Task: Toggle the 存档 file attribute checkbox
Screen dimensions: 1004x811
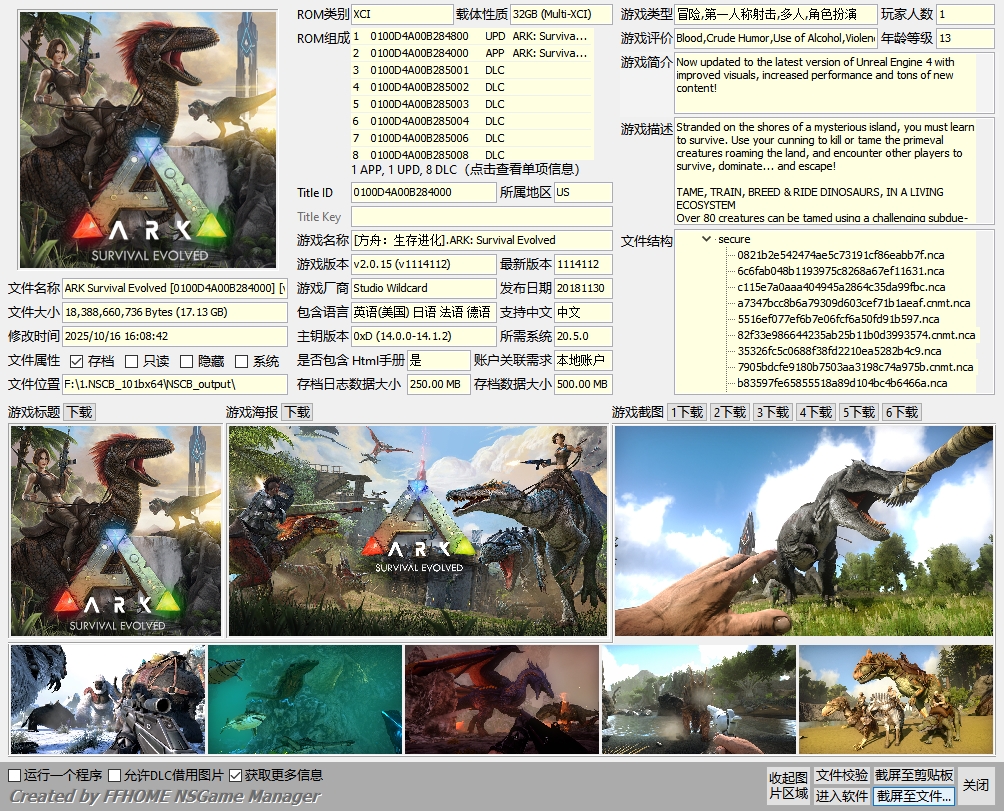Action: tap(76, 361)
